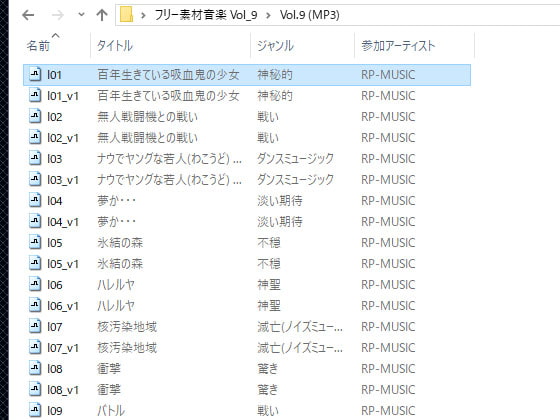
Task: Click title 核汚染地域 in l07 row
Action: coord(127,327)
